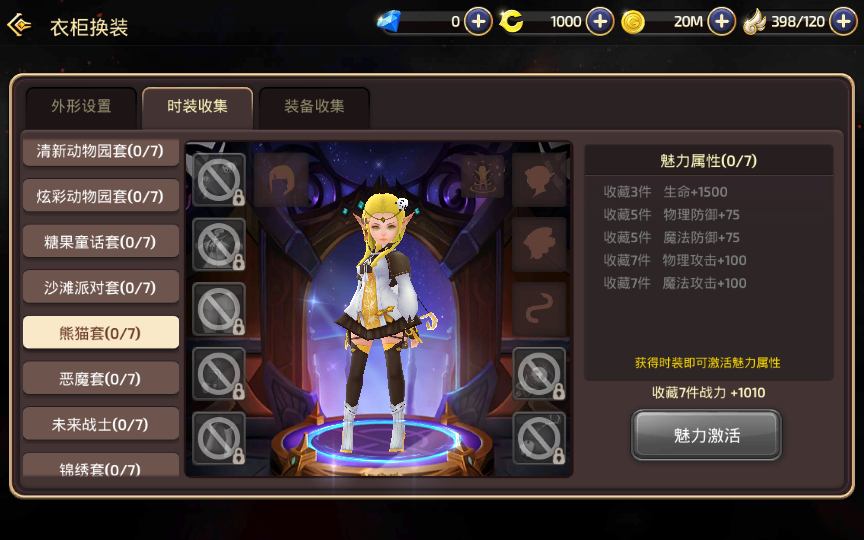
Task: Go back using the arrow icon
Action: click(19, 25)
